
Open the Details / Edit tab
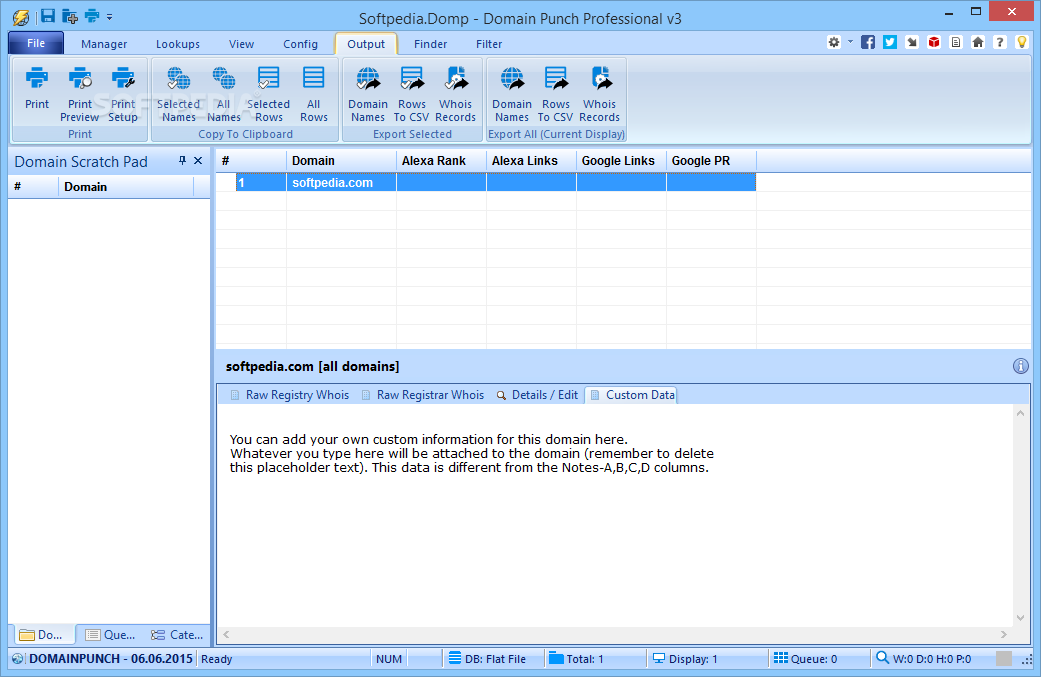tap(538, 395)
